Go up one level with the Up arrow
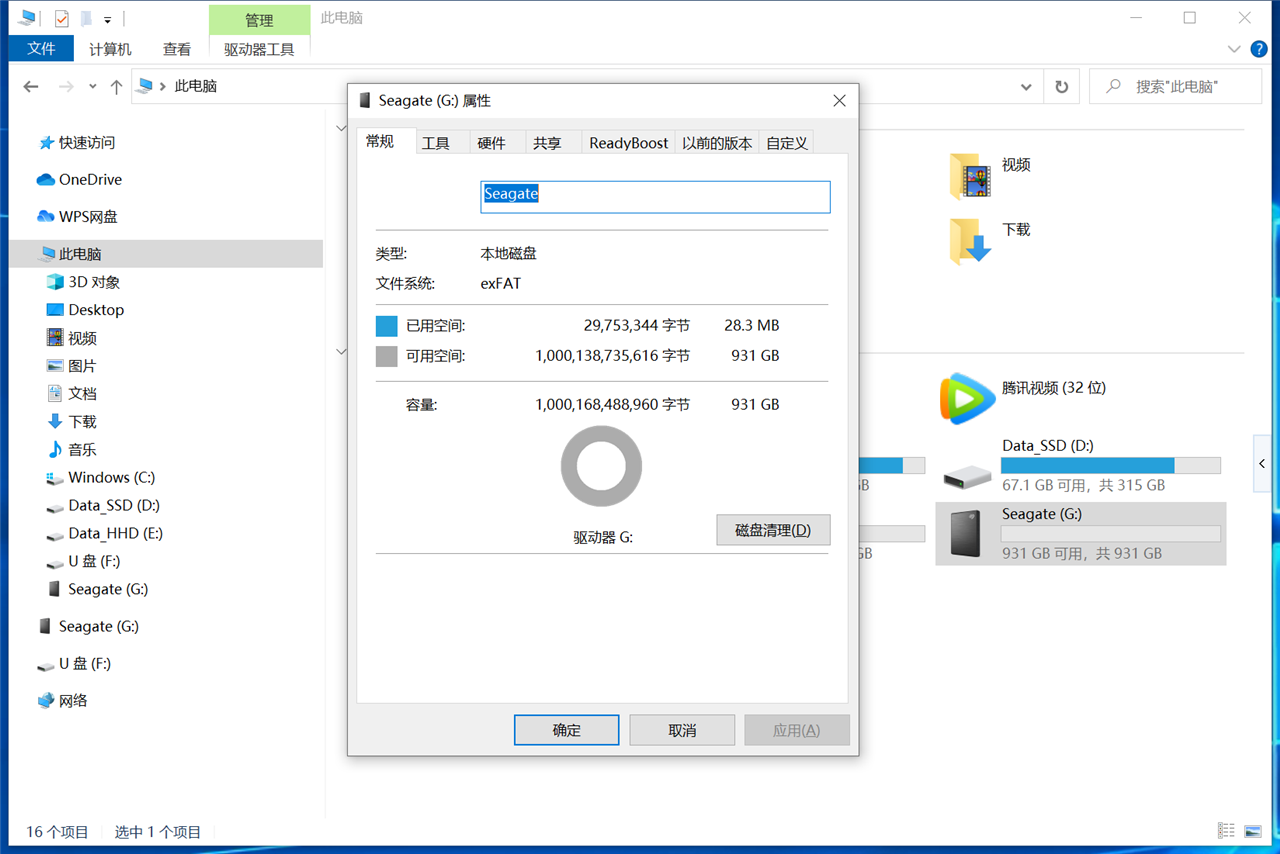 click(116, 87)
